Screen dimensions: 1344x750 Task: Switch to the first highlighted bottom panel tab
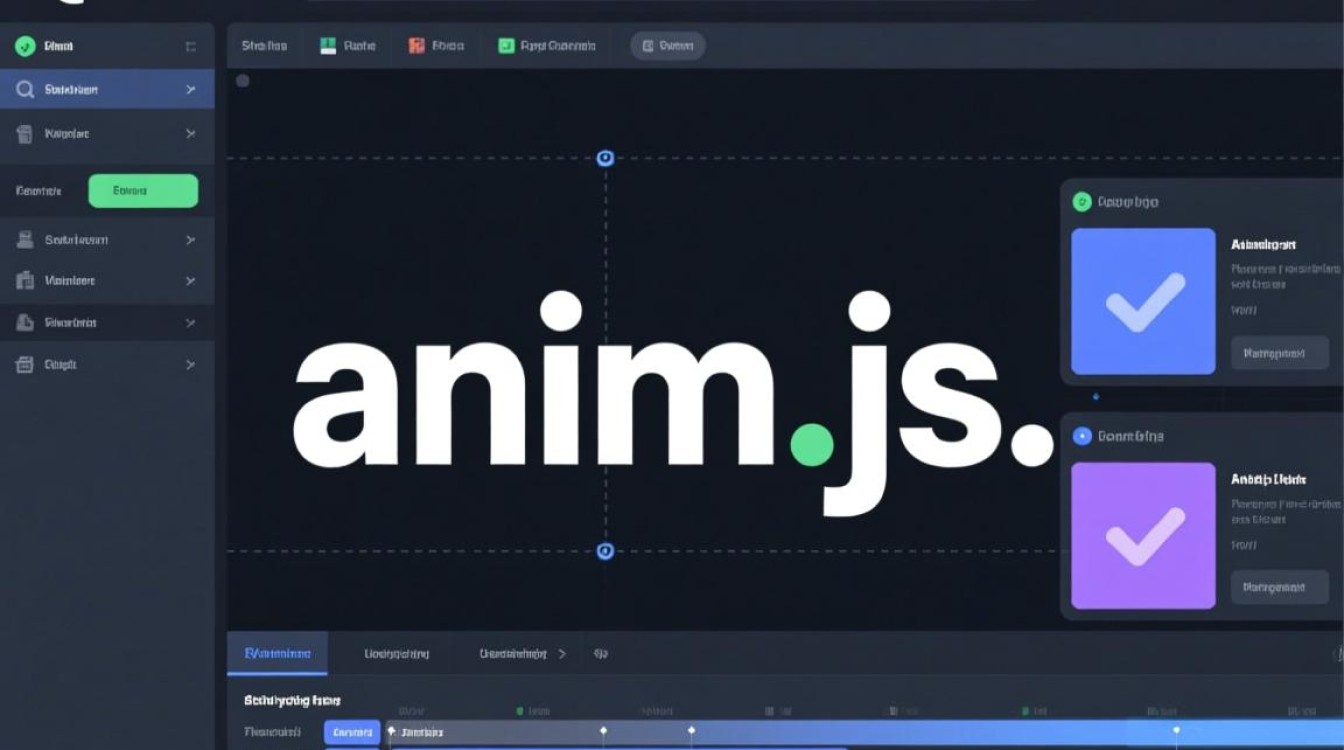tap(277, 653)
